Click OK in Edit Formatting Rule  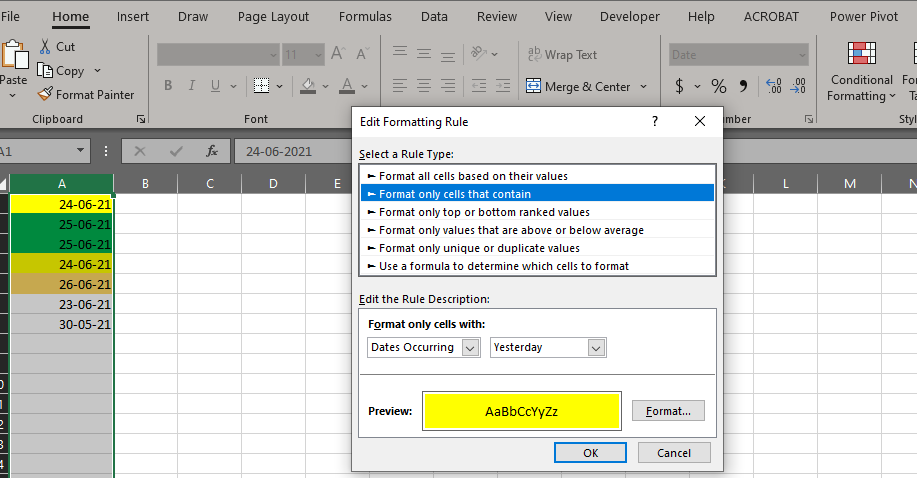click(591, 453)
